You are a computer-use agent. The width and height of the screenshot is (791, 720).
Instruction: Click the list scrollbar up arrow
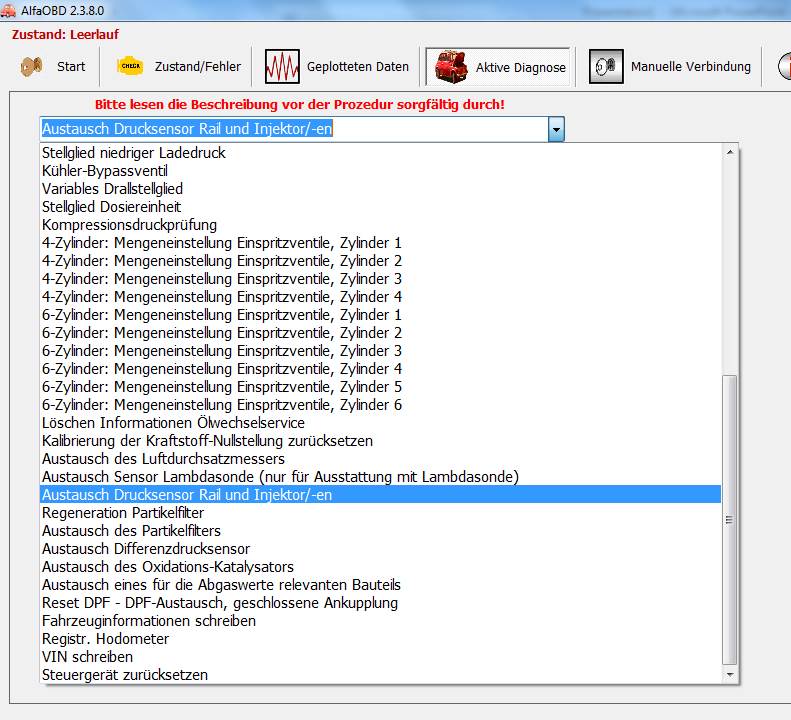coord(729,153)
